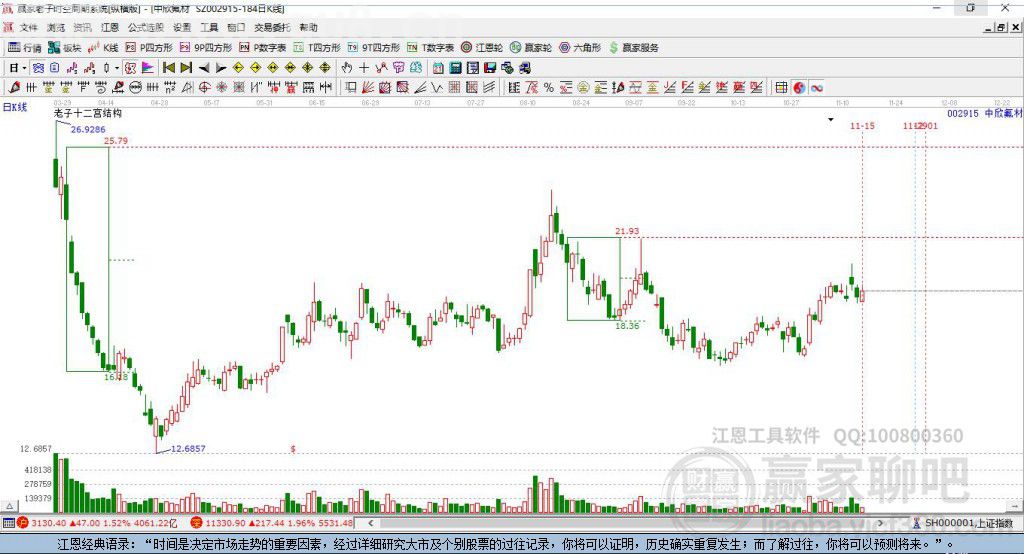
Task: Click the 26.9286 price label
Action: coord(88,129)
